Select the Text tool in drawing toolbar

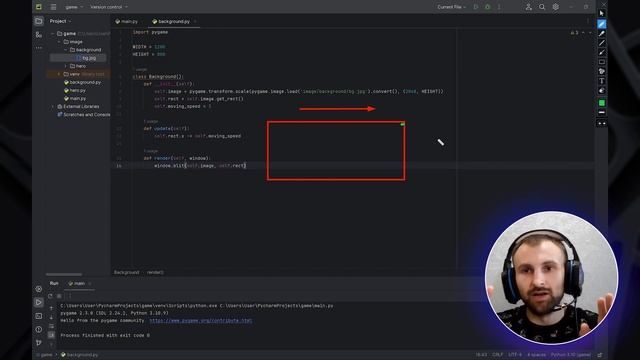(x=602, y=81)
